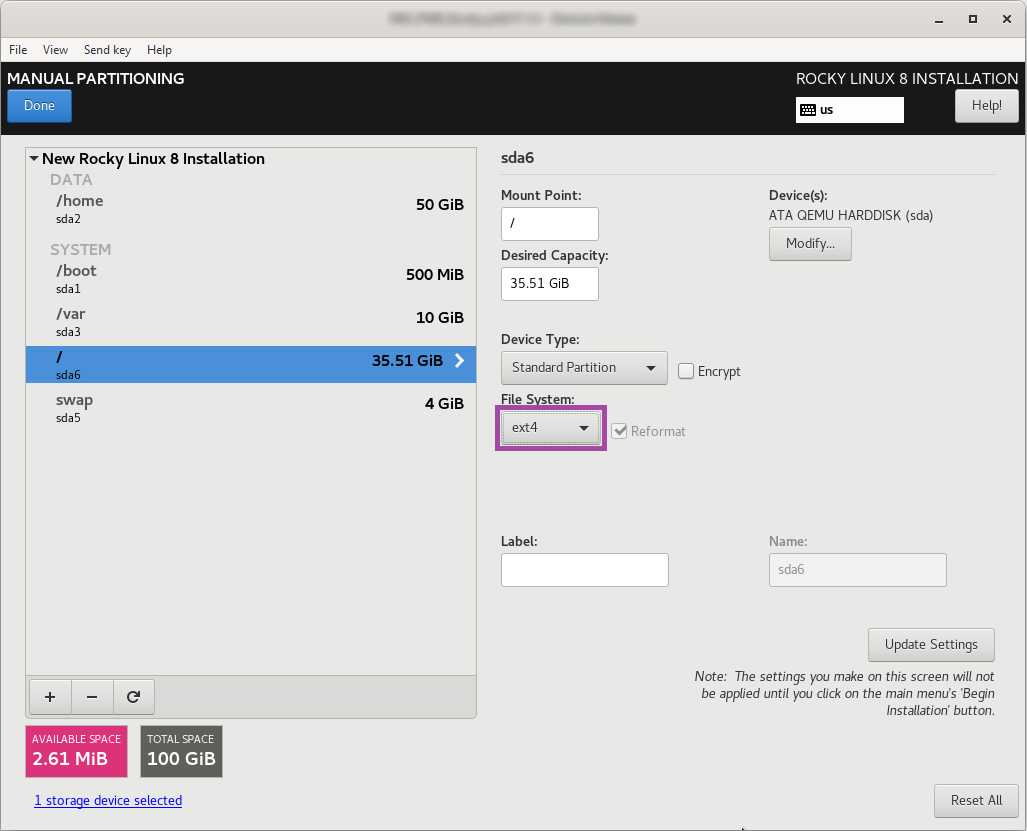This screenshot has width=1027, height=831.
Task: Select the /home sda2 partition
Action: pyautogui.click(x=251, y=208)
